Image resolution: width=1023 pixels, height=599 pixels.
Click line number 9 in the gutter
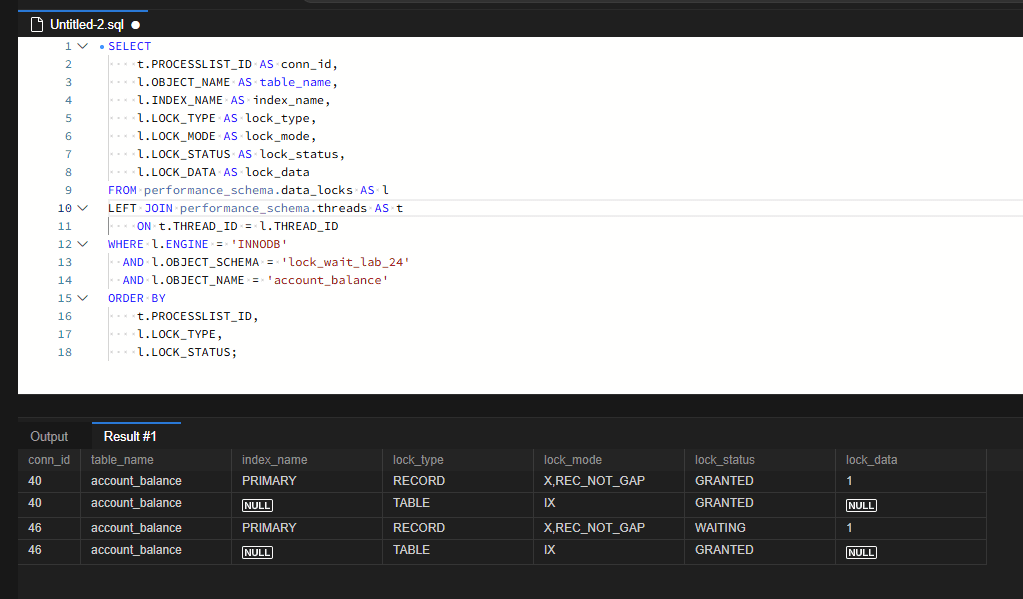(x=69, y=191)
